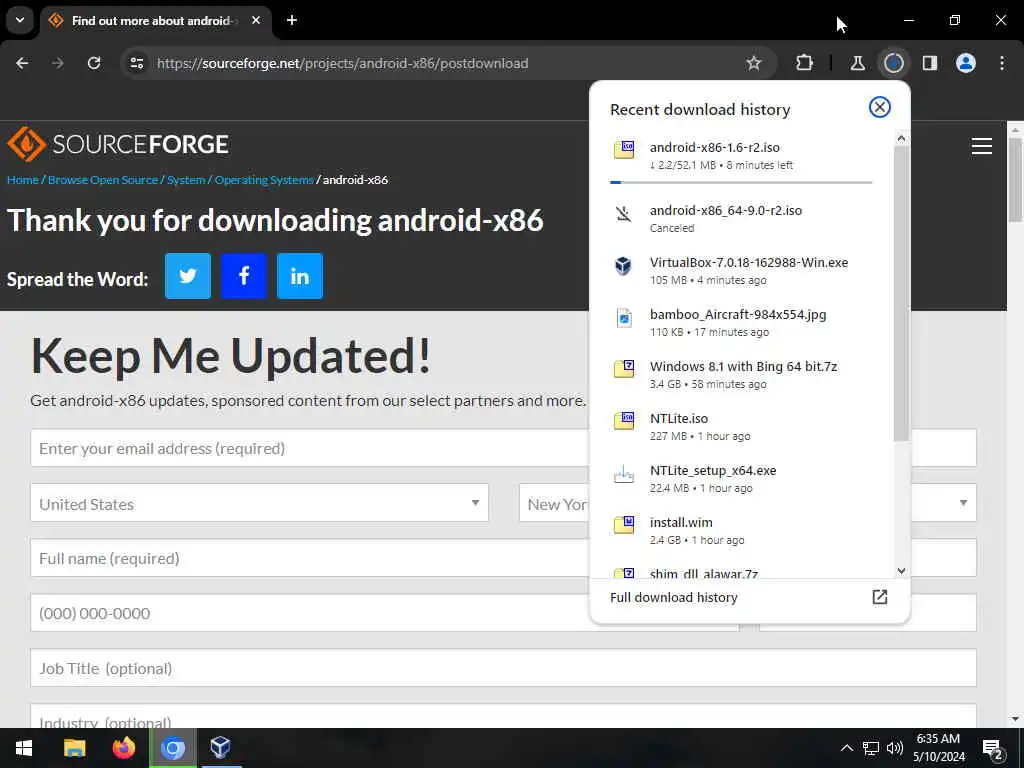Show hidden tray icons chevron
This screenshot has width=1024, height=768.
pos(846,748)
